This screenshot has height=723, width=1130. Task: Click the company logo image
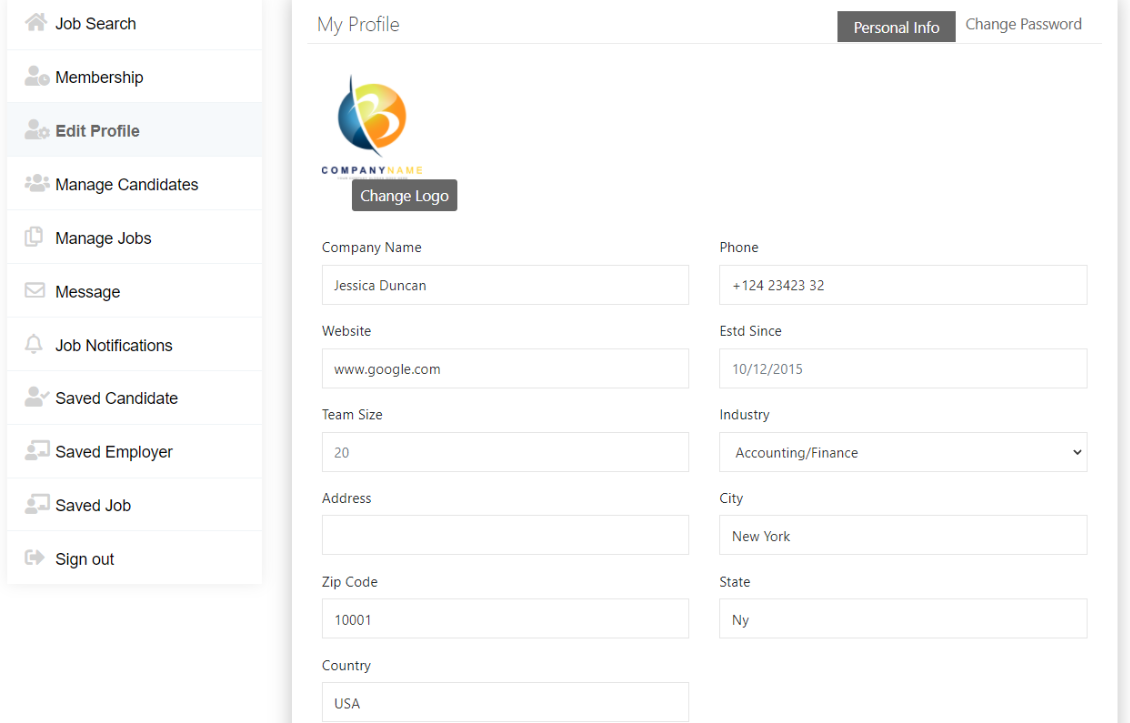[x=372, y=125]
